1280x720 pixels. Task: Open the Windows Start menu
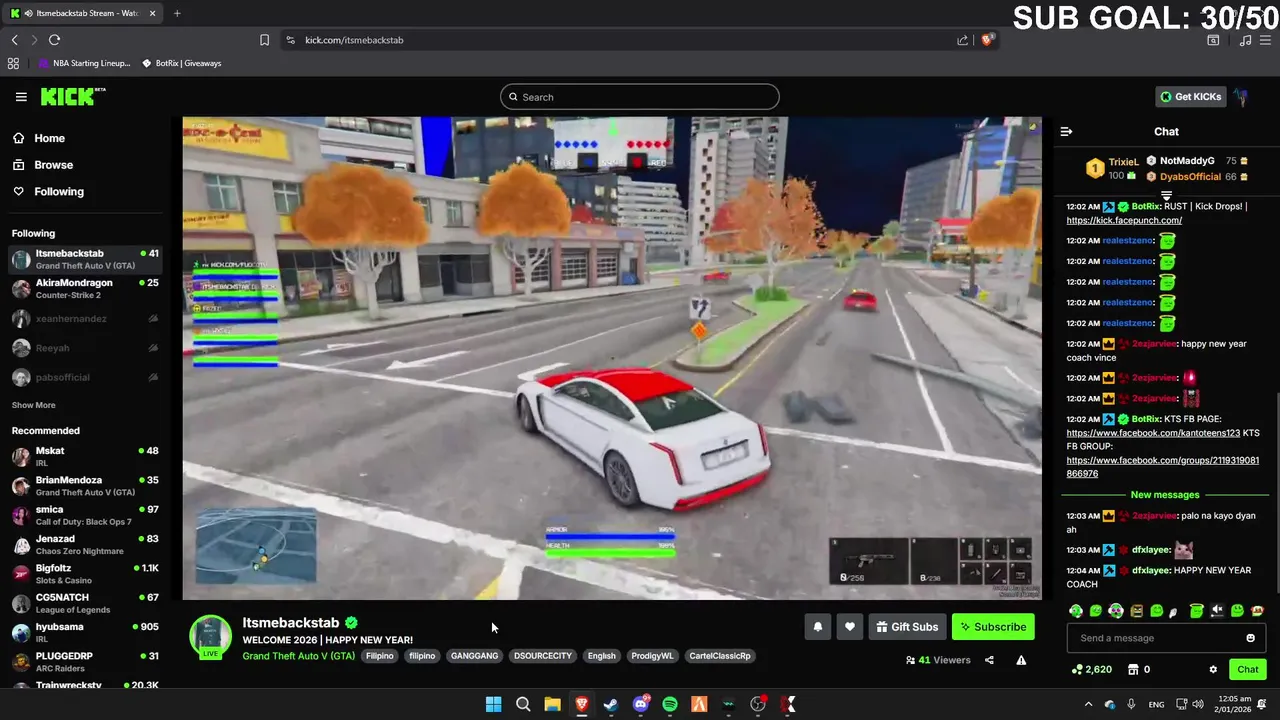493,705
